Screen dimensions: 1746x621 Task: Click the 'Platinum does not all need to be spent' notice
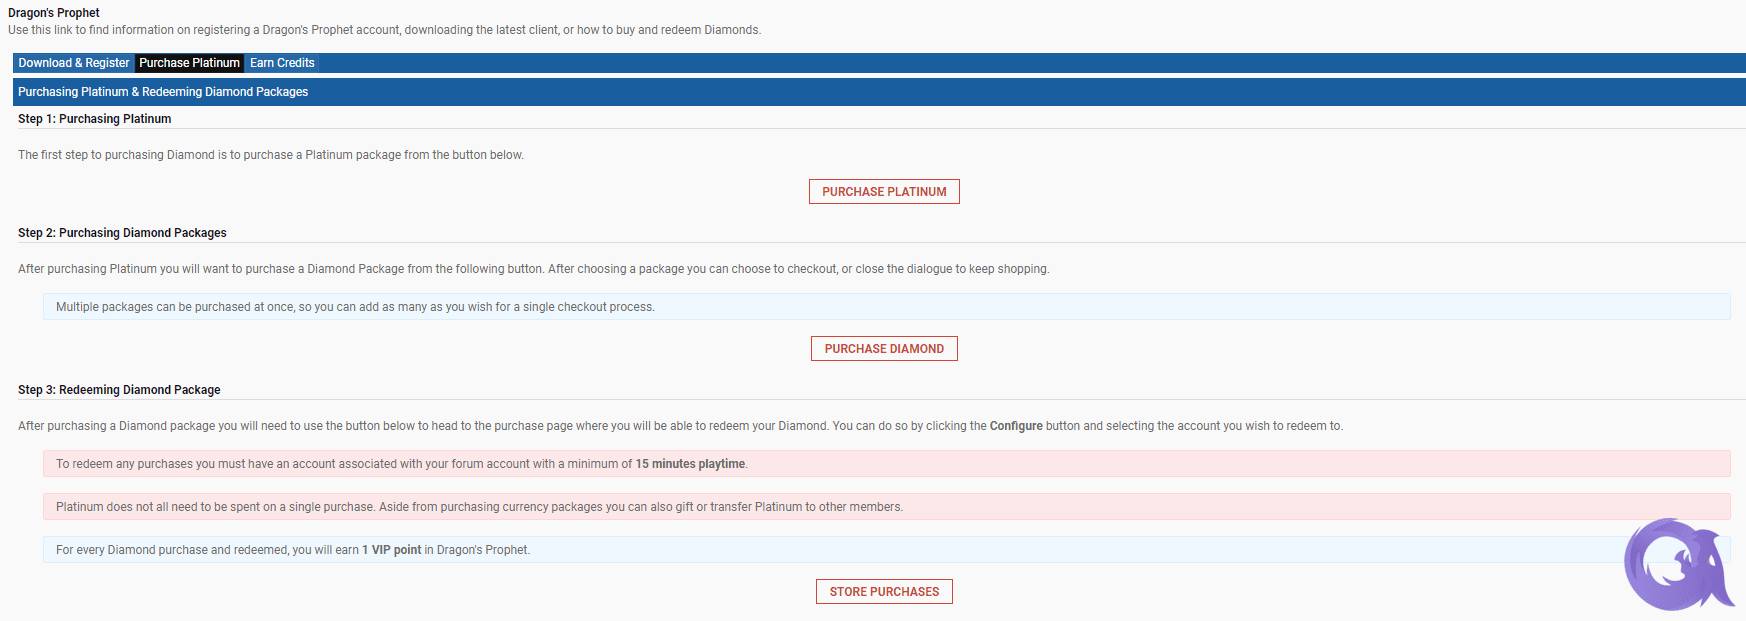(x=886, y=507)
